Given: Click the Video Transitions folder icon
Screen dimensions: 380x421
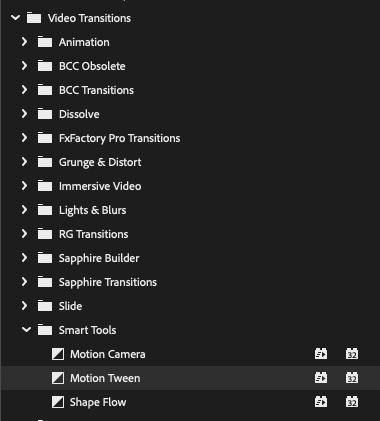Looking at the screenshot, I should point(34,18).
